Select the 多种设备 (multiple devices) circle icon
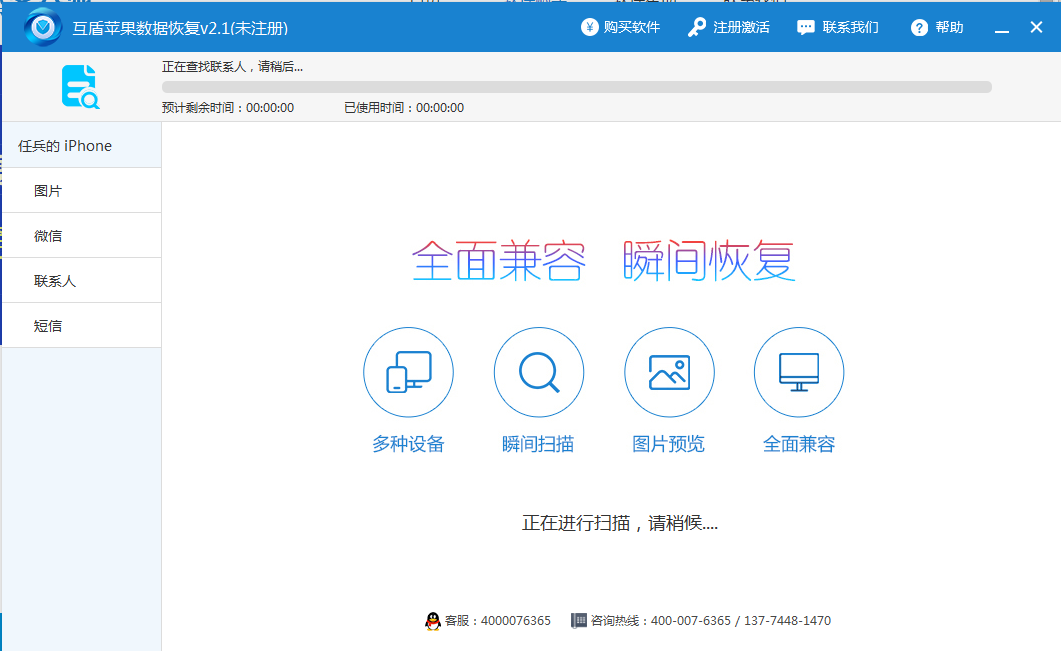This screenshot has height=651, width=1061. [408, 371]
